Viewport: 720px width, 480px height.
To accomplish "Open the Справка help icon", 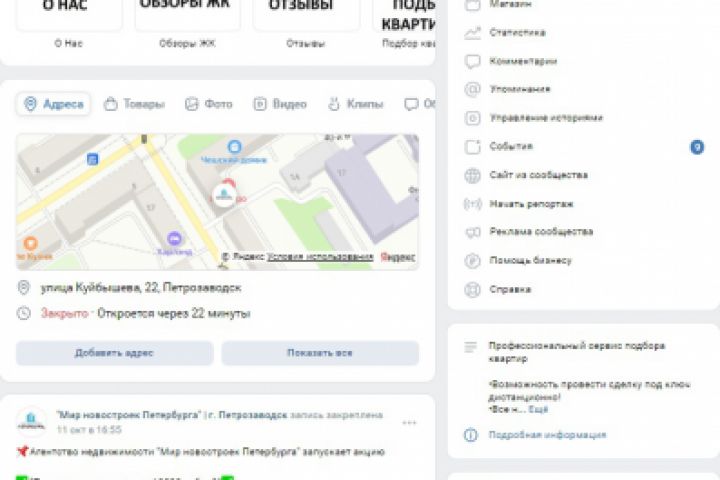I will tap(472, 290).
